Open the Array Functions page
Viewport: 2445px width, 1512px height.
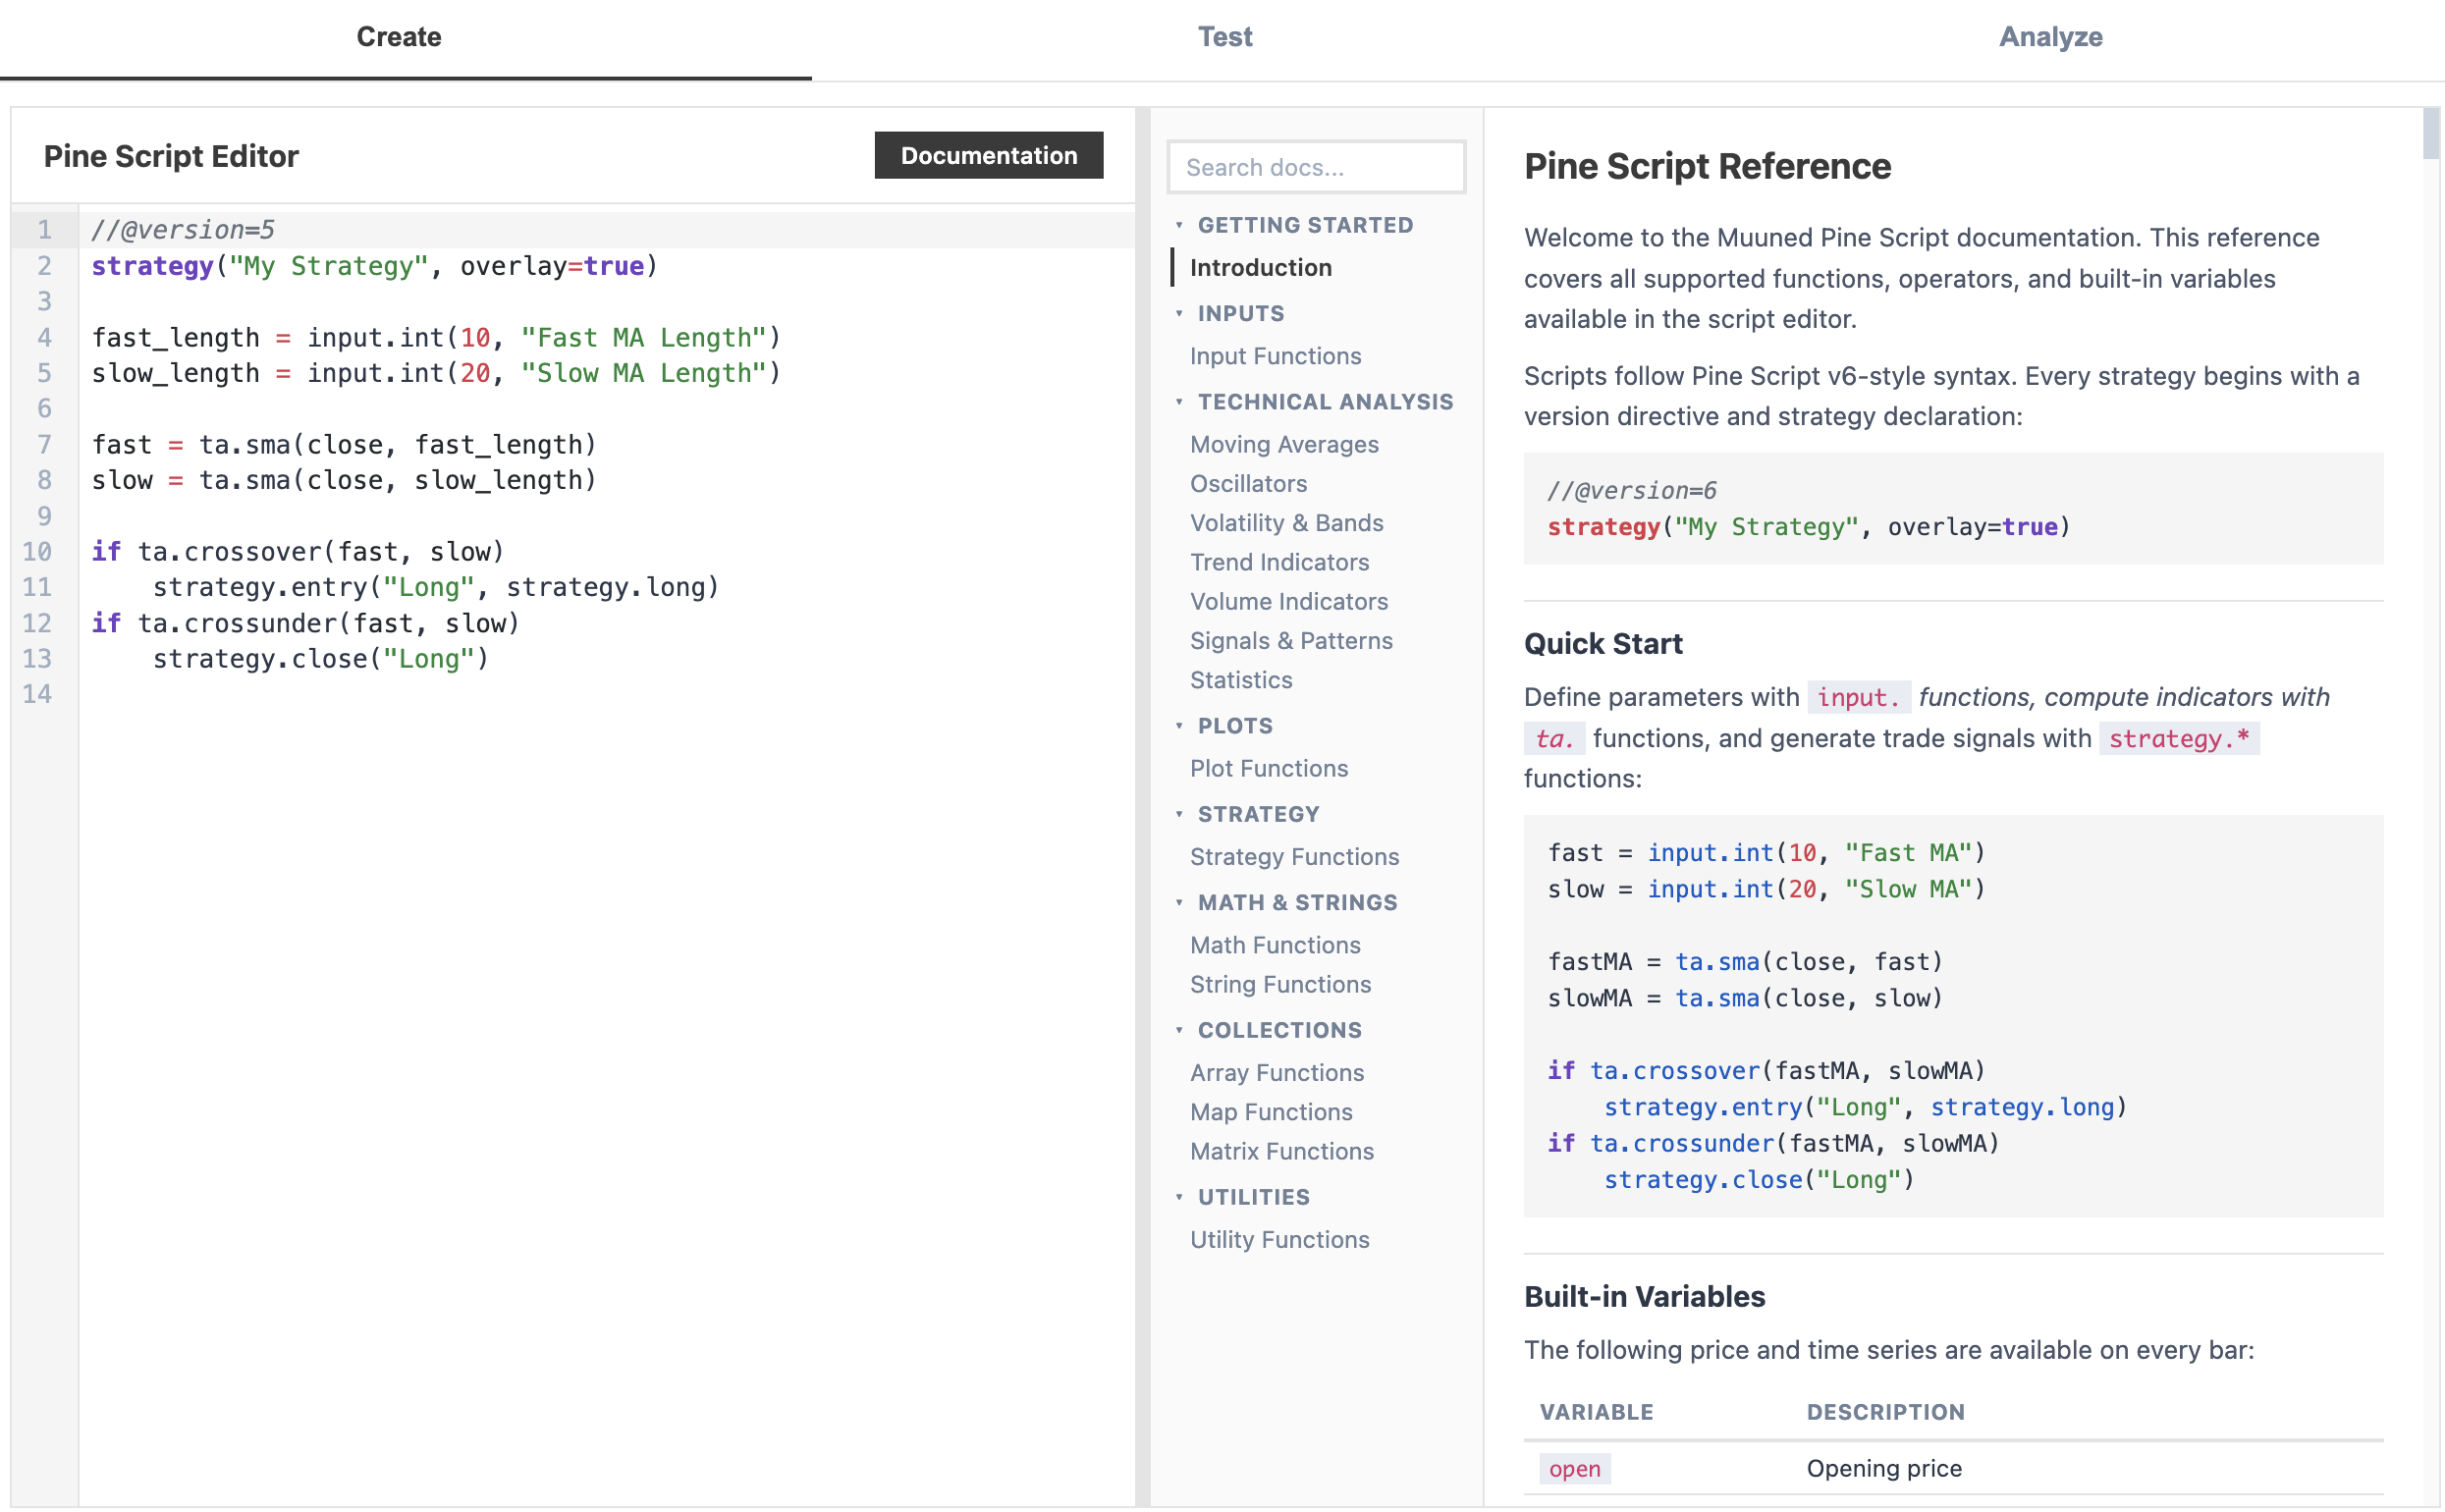(1276, 1072)
